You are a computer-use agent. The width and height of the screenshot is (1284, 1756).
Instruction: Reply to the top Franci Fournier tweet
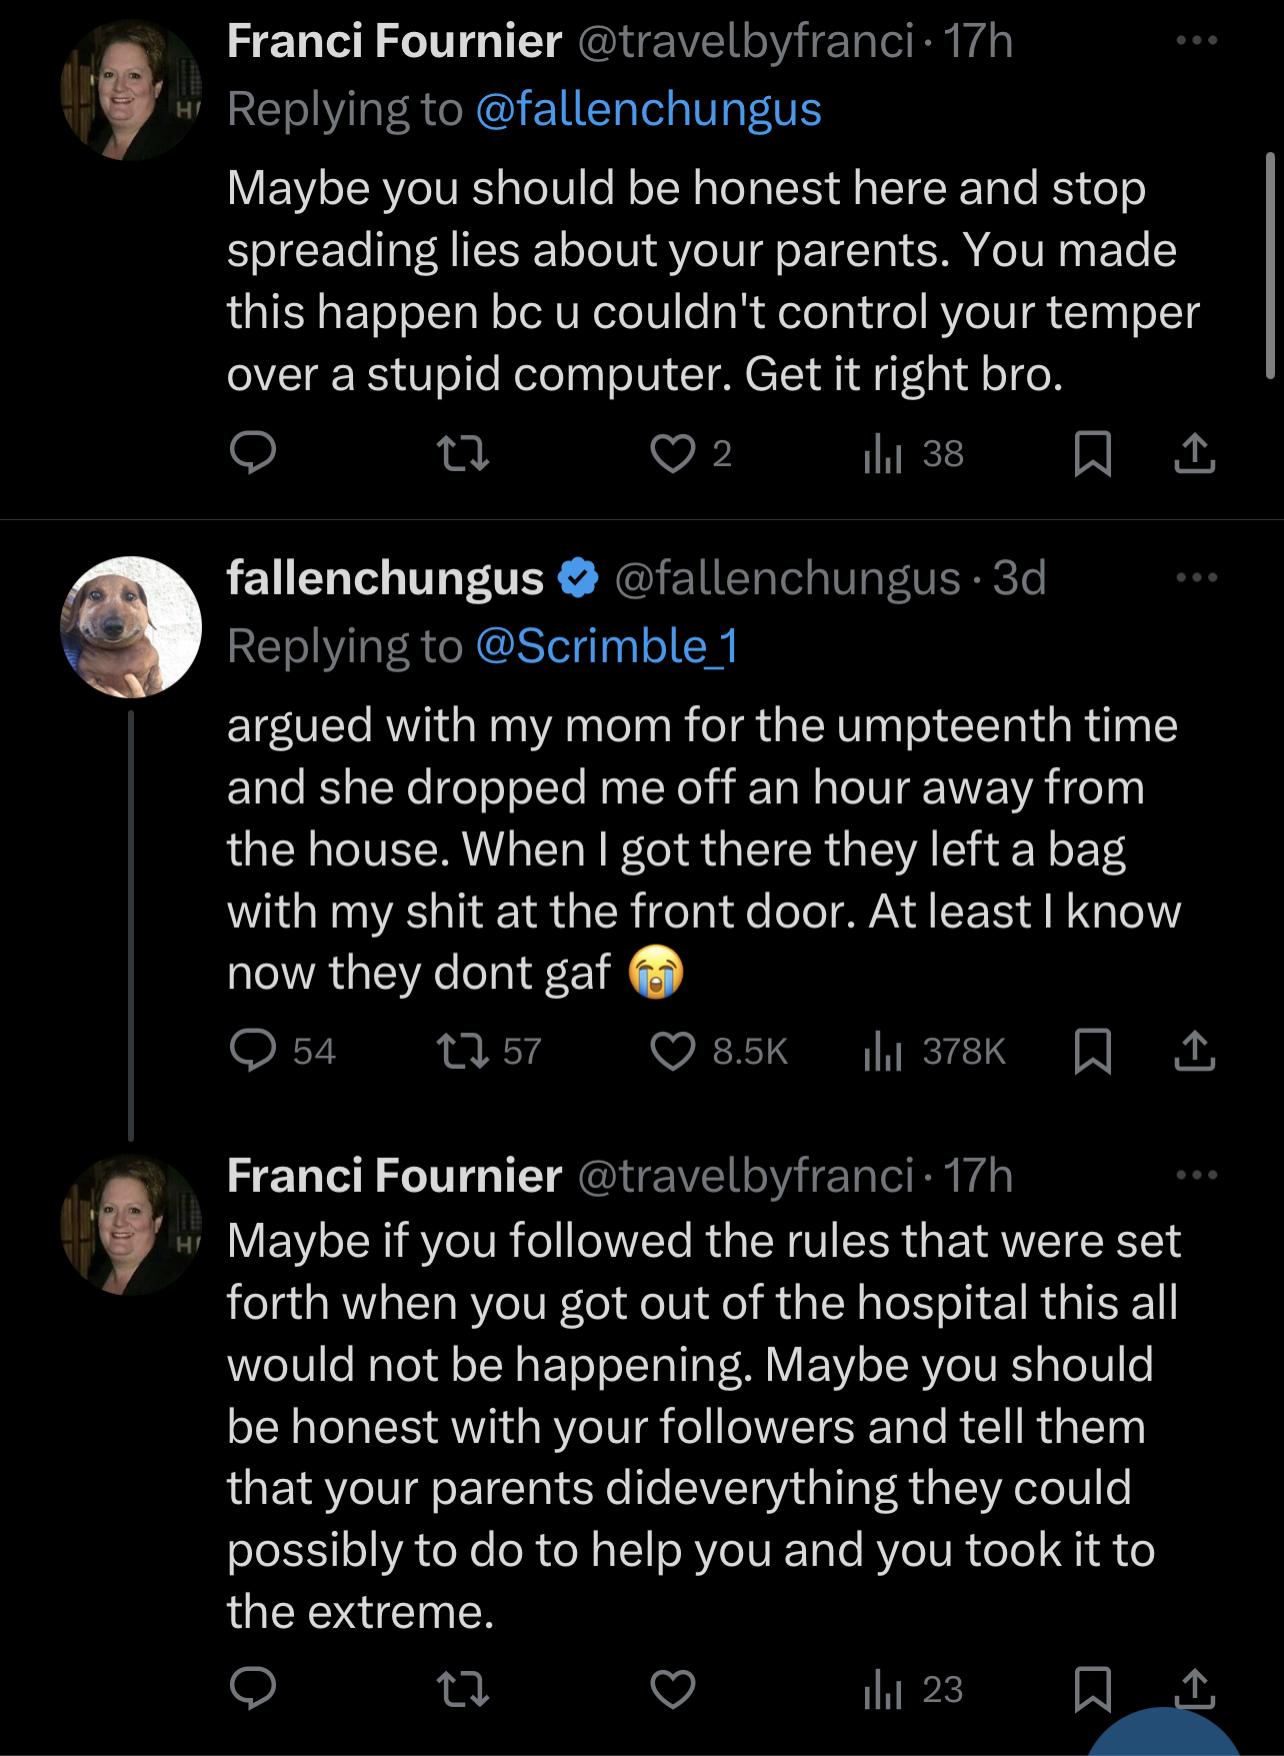(253, 456)
